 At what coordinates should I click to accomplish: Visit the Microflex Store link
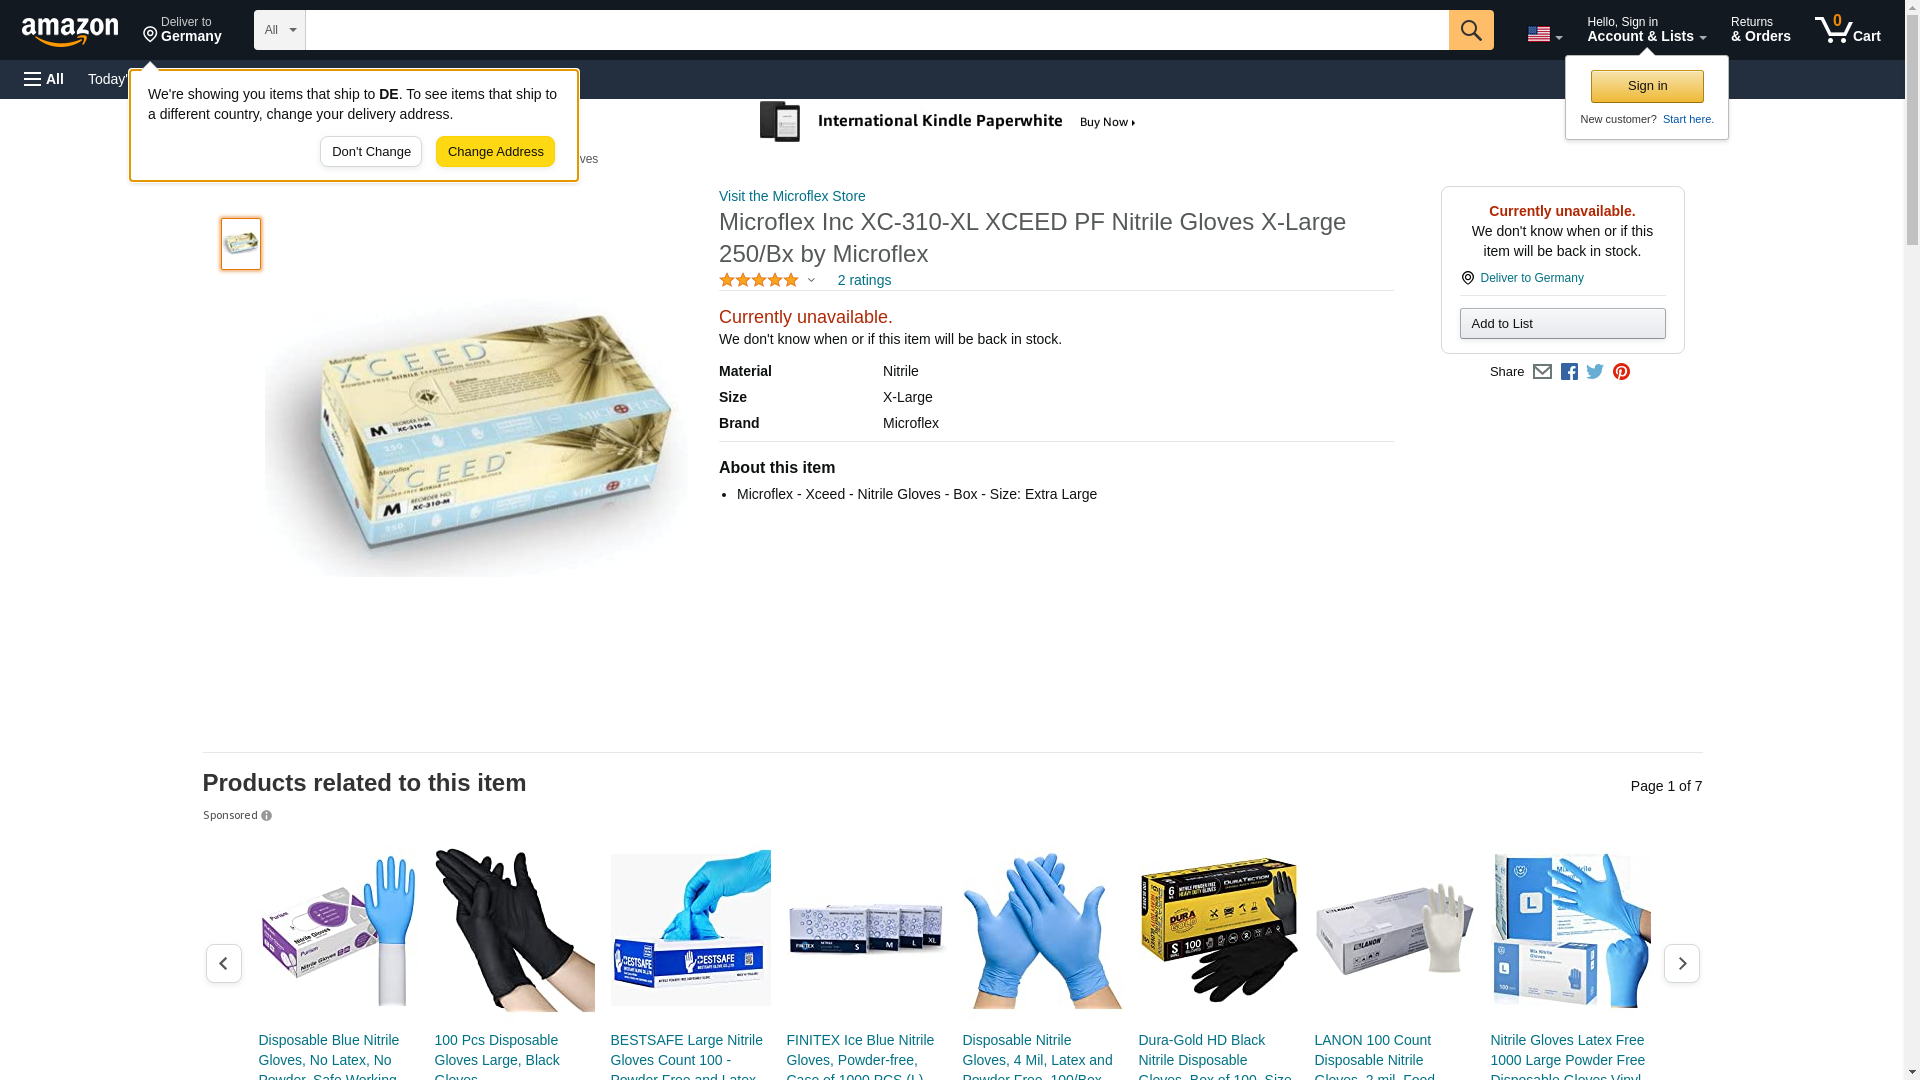[792, 196]
